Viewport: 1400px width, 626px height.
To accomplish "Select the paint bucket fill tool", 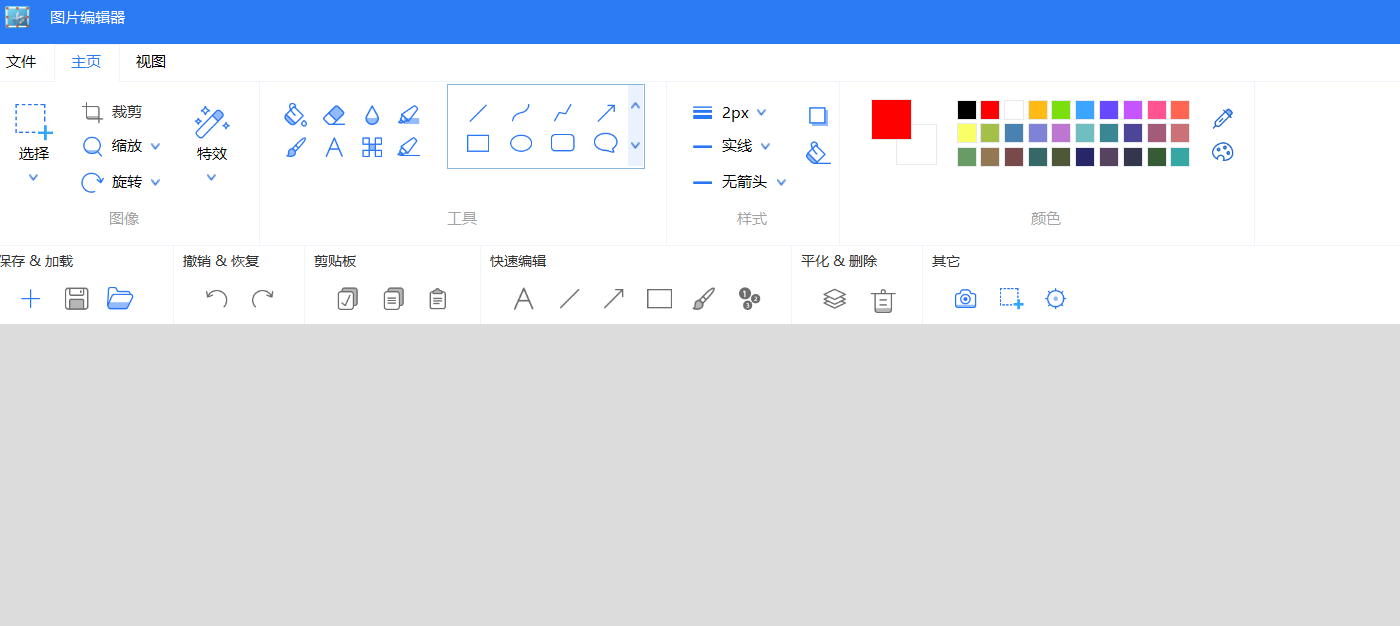I will (295, 114).
